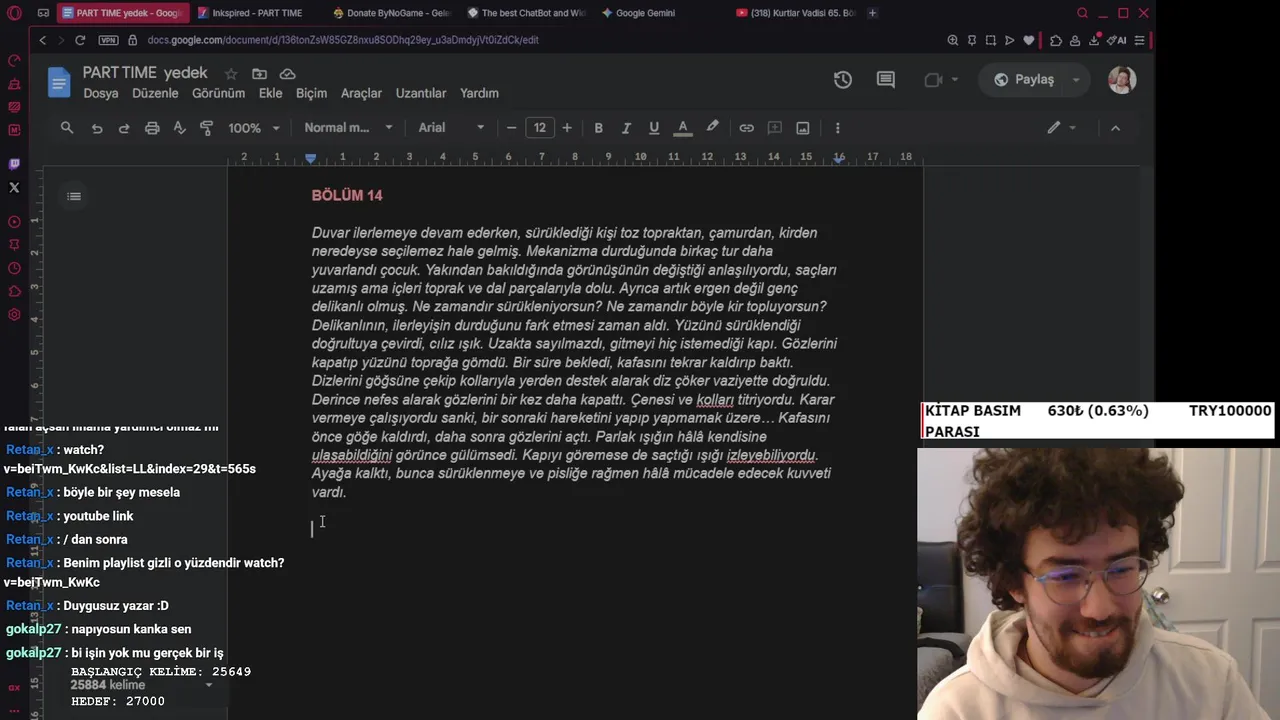Open the Arial font family dropdown
Viewport: 1280px width, 720px height.
point(451,128)
